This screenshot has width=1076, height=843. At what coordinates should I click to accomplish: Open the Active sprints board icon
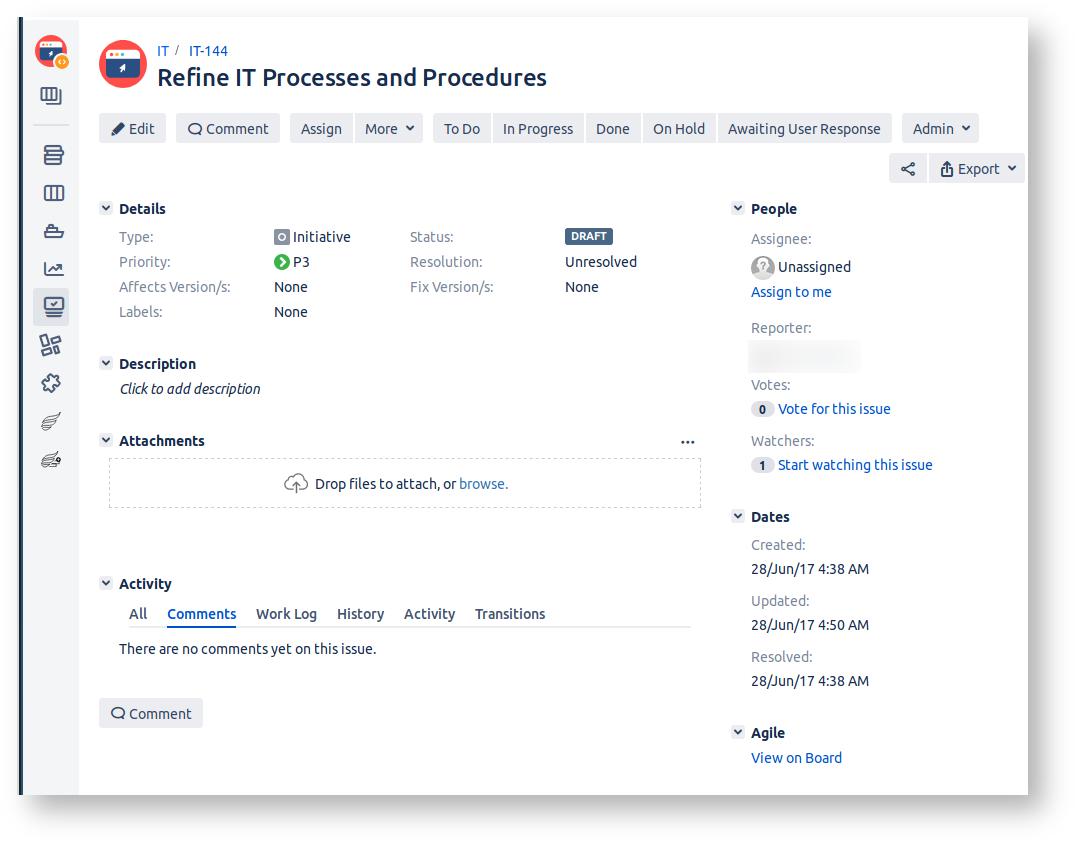pyautogui.click(x=52, y=193)
